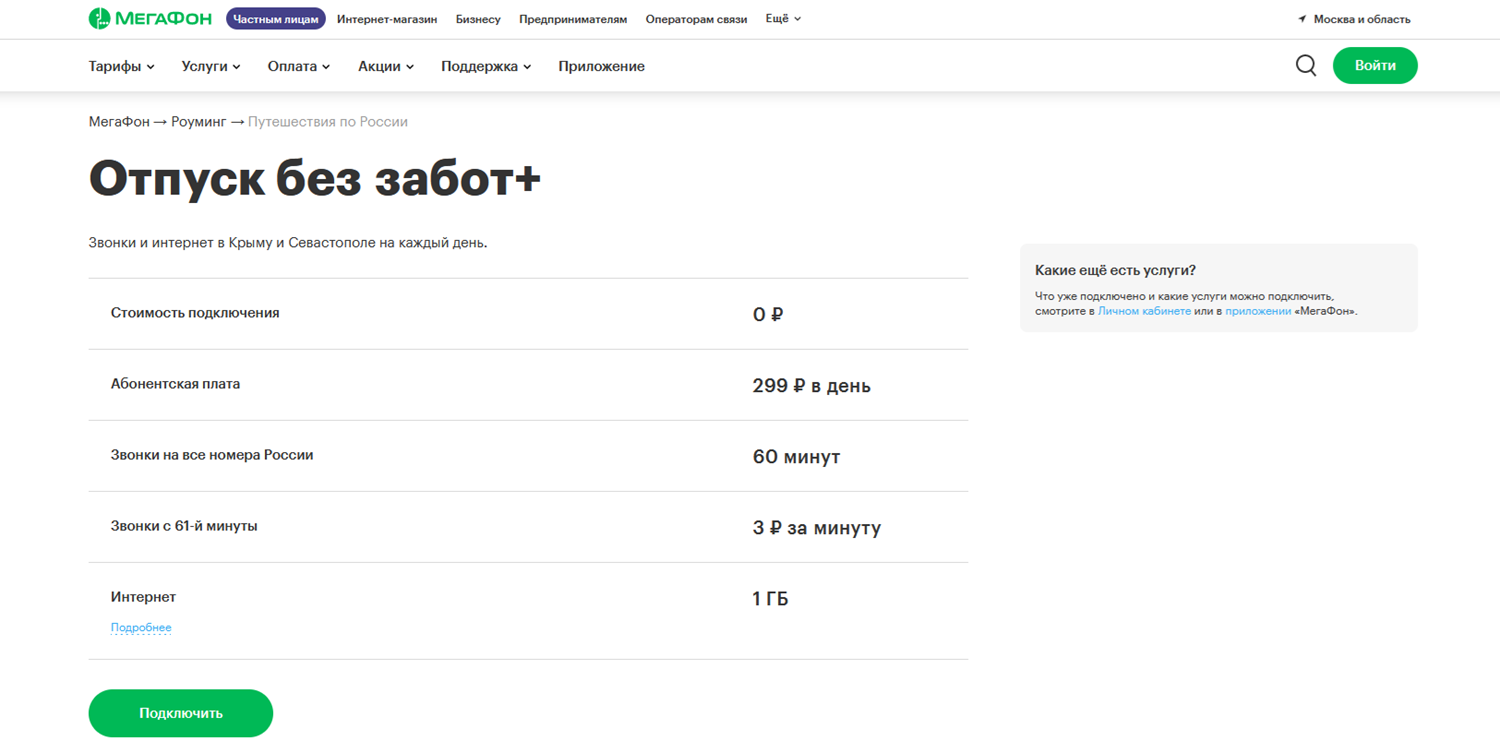Open Интернет-магазин in the top bar

pos(387,19)
